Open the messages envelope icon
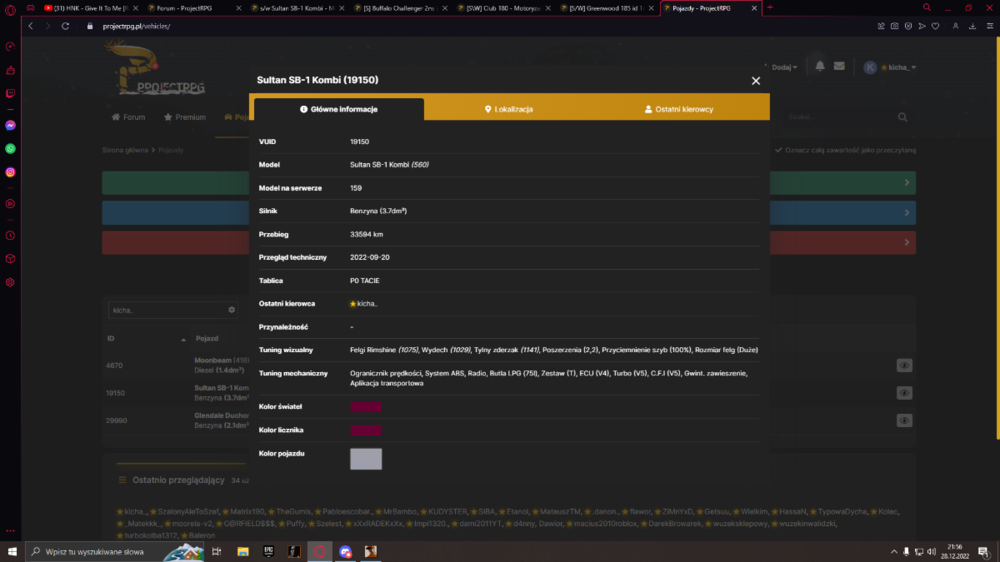1000x562 pixels. point(839,66)
